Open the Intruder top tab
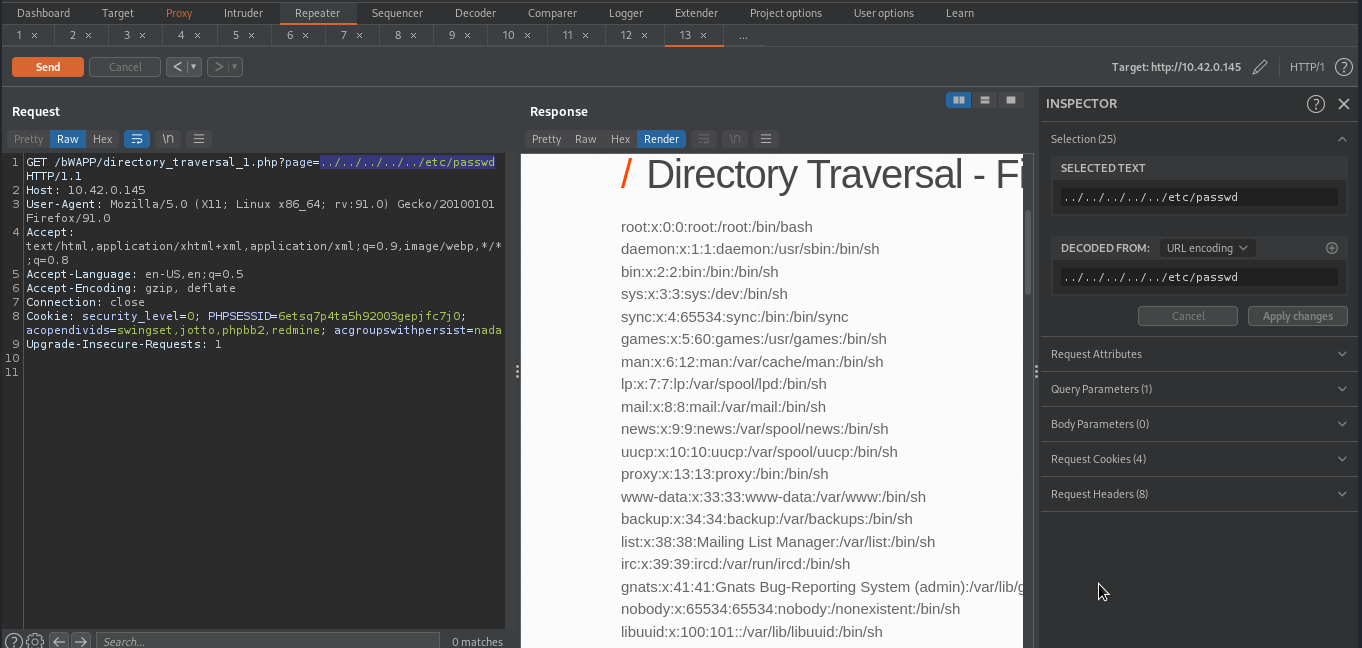Image resolution: width=1362 pixels, height=648 pixels. click(x=243, y=13)
